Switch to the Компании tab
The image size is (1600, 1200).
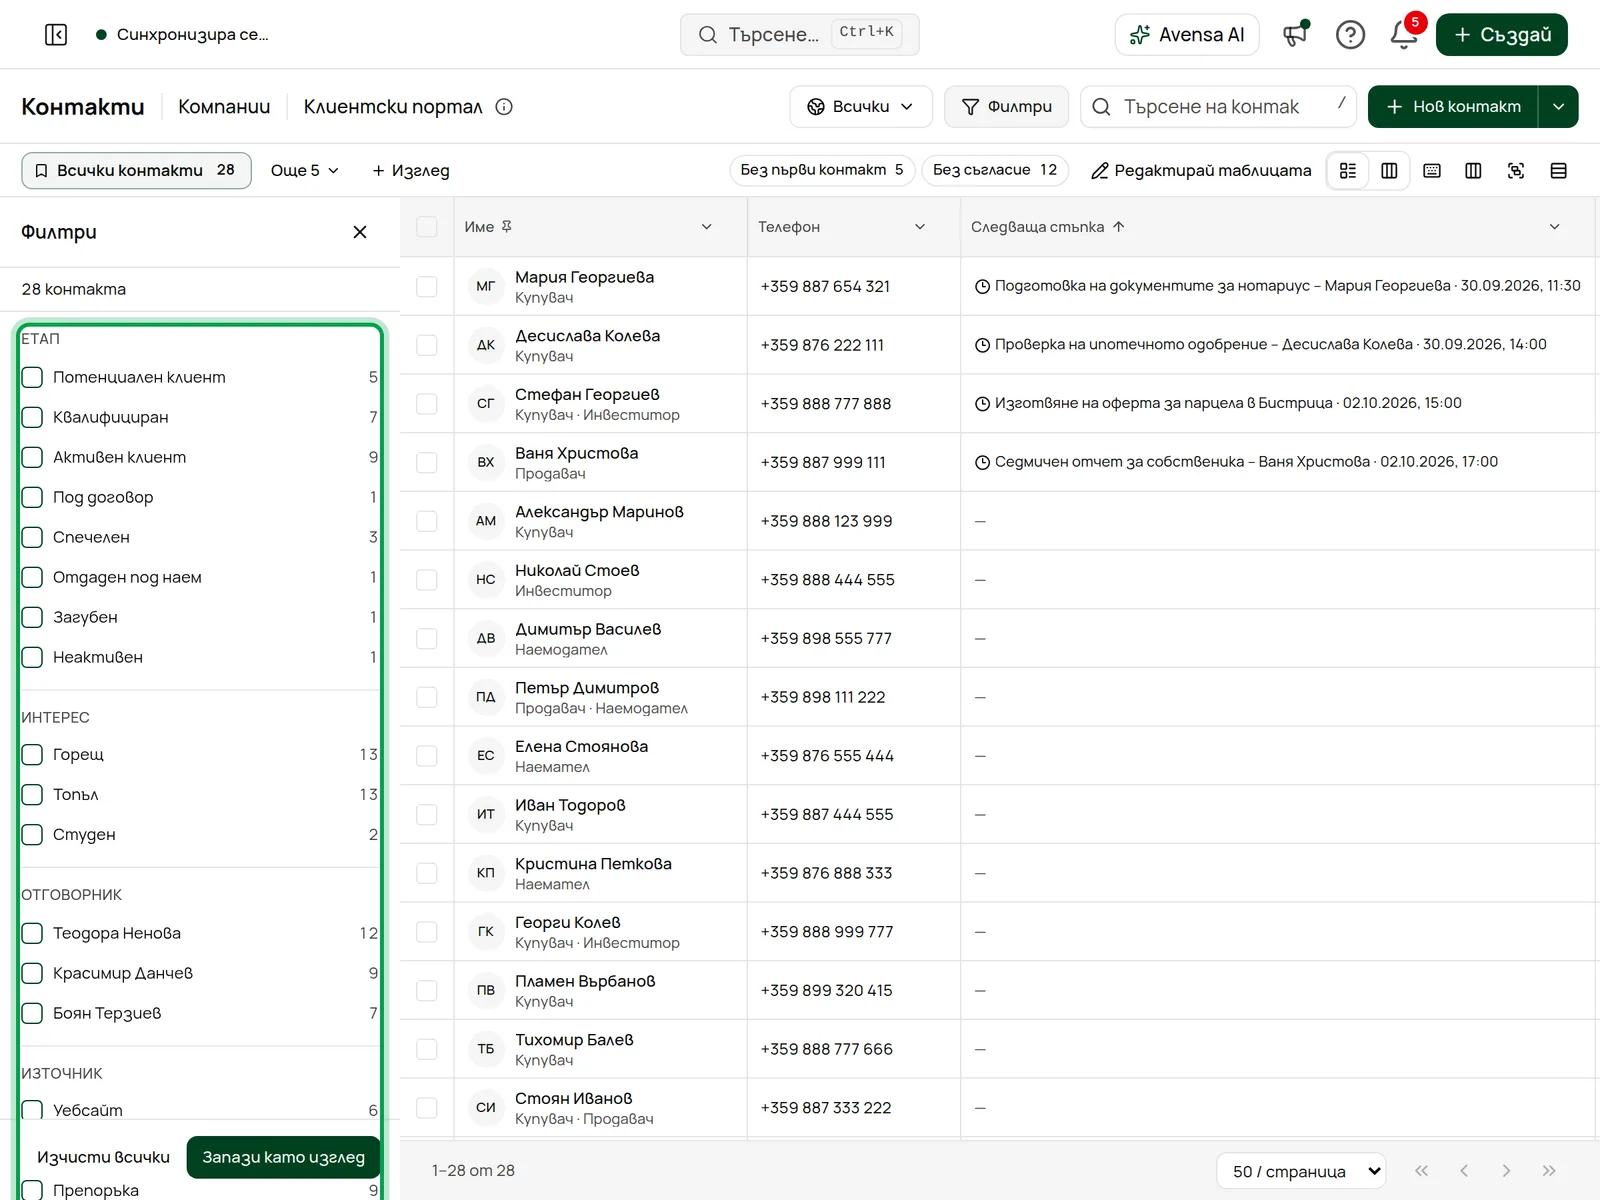point(224,107)
